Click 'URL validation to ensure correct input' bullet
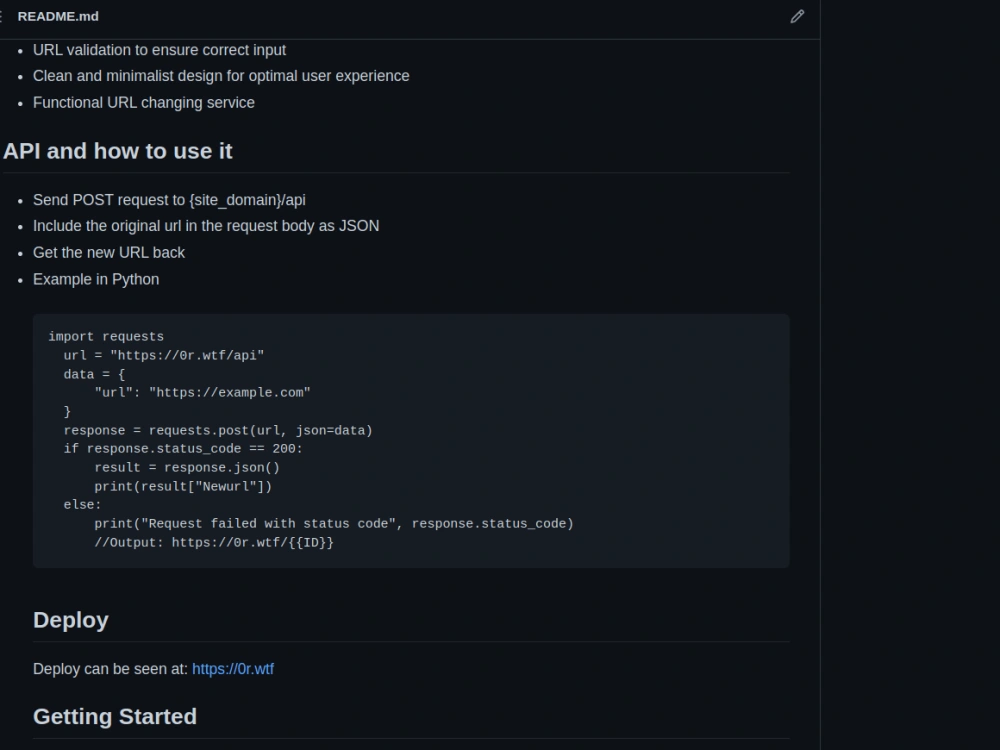Screen dimensions: 1000x750 (x=159, y=50)
